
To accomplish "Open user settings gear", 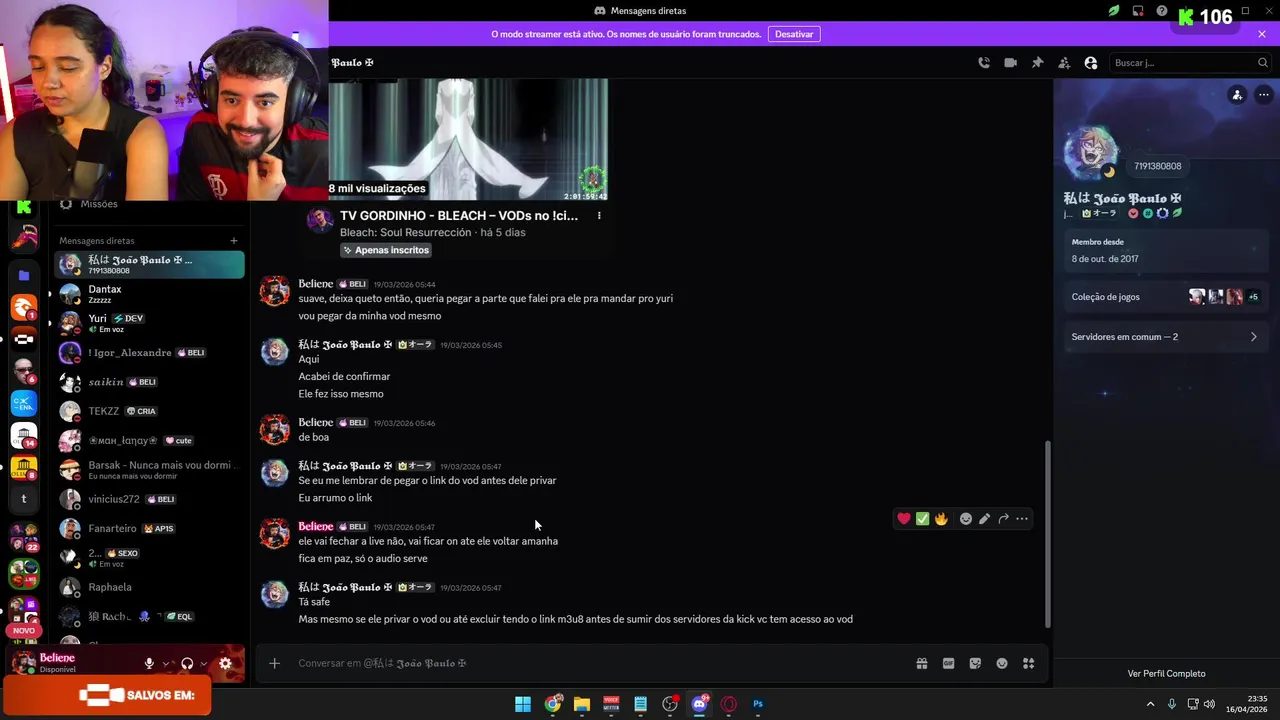I will click(225, 663).
